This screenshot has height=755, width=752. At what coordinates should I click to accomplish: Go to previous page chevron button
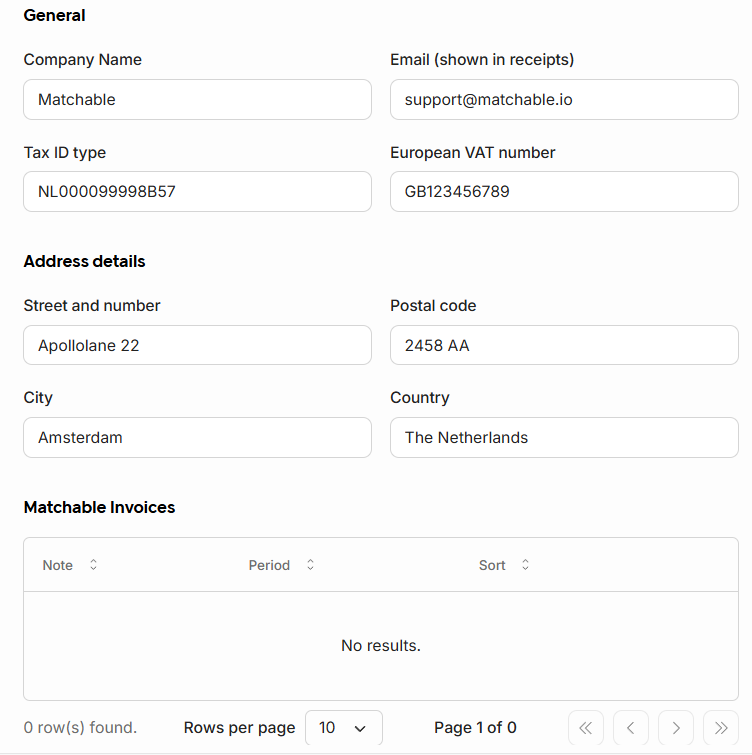pos(631,728)
